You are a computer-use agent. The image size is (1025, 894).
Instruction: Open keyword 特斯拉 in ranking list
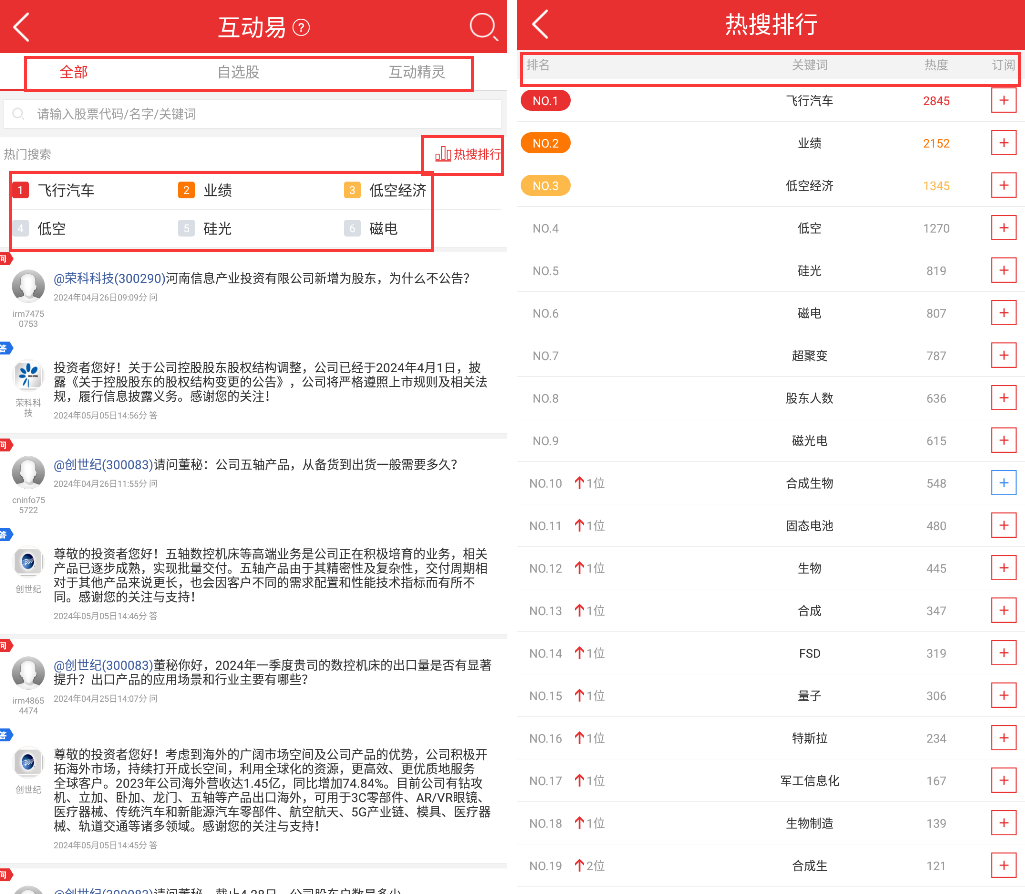tap(809, 738)
